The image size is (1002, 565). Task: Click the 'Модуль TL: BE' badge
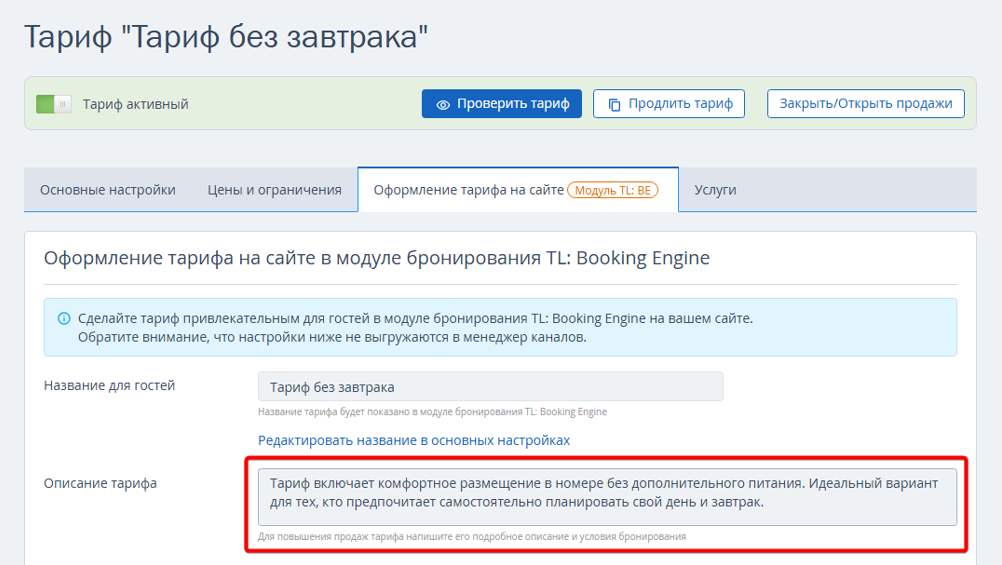coord(612,190)
